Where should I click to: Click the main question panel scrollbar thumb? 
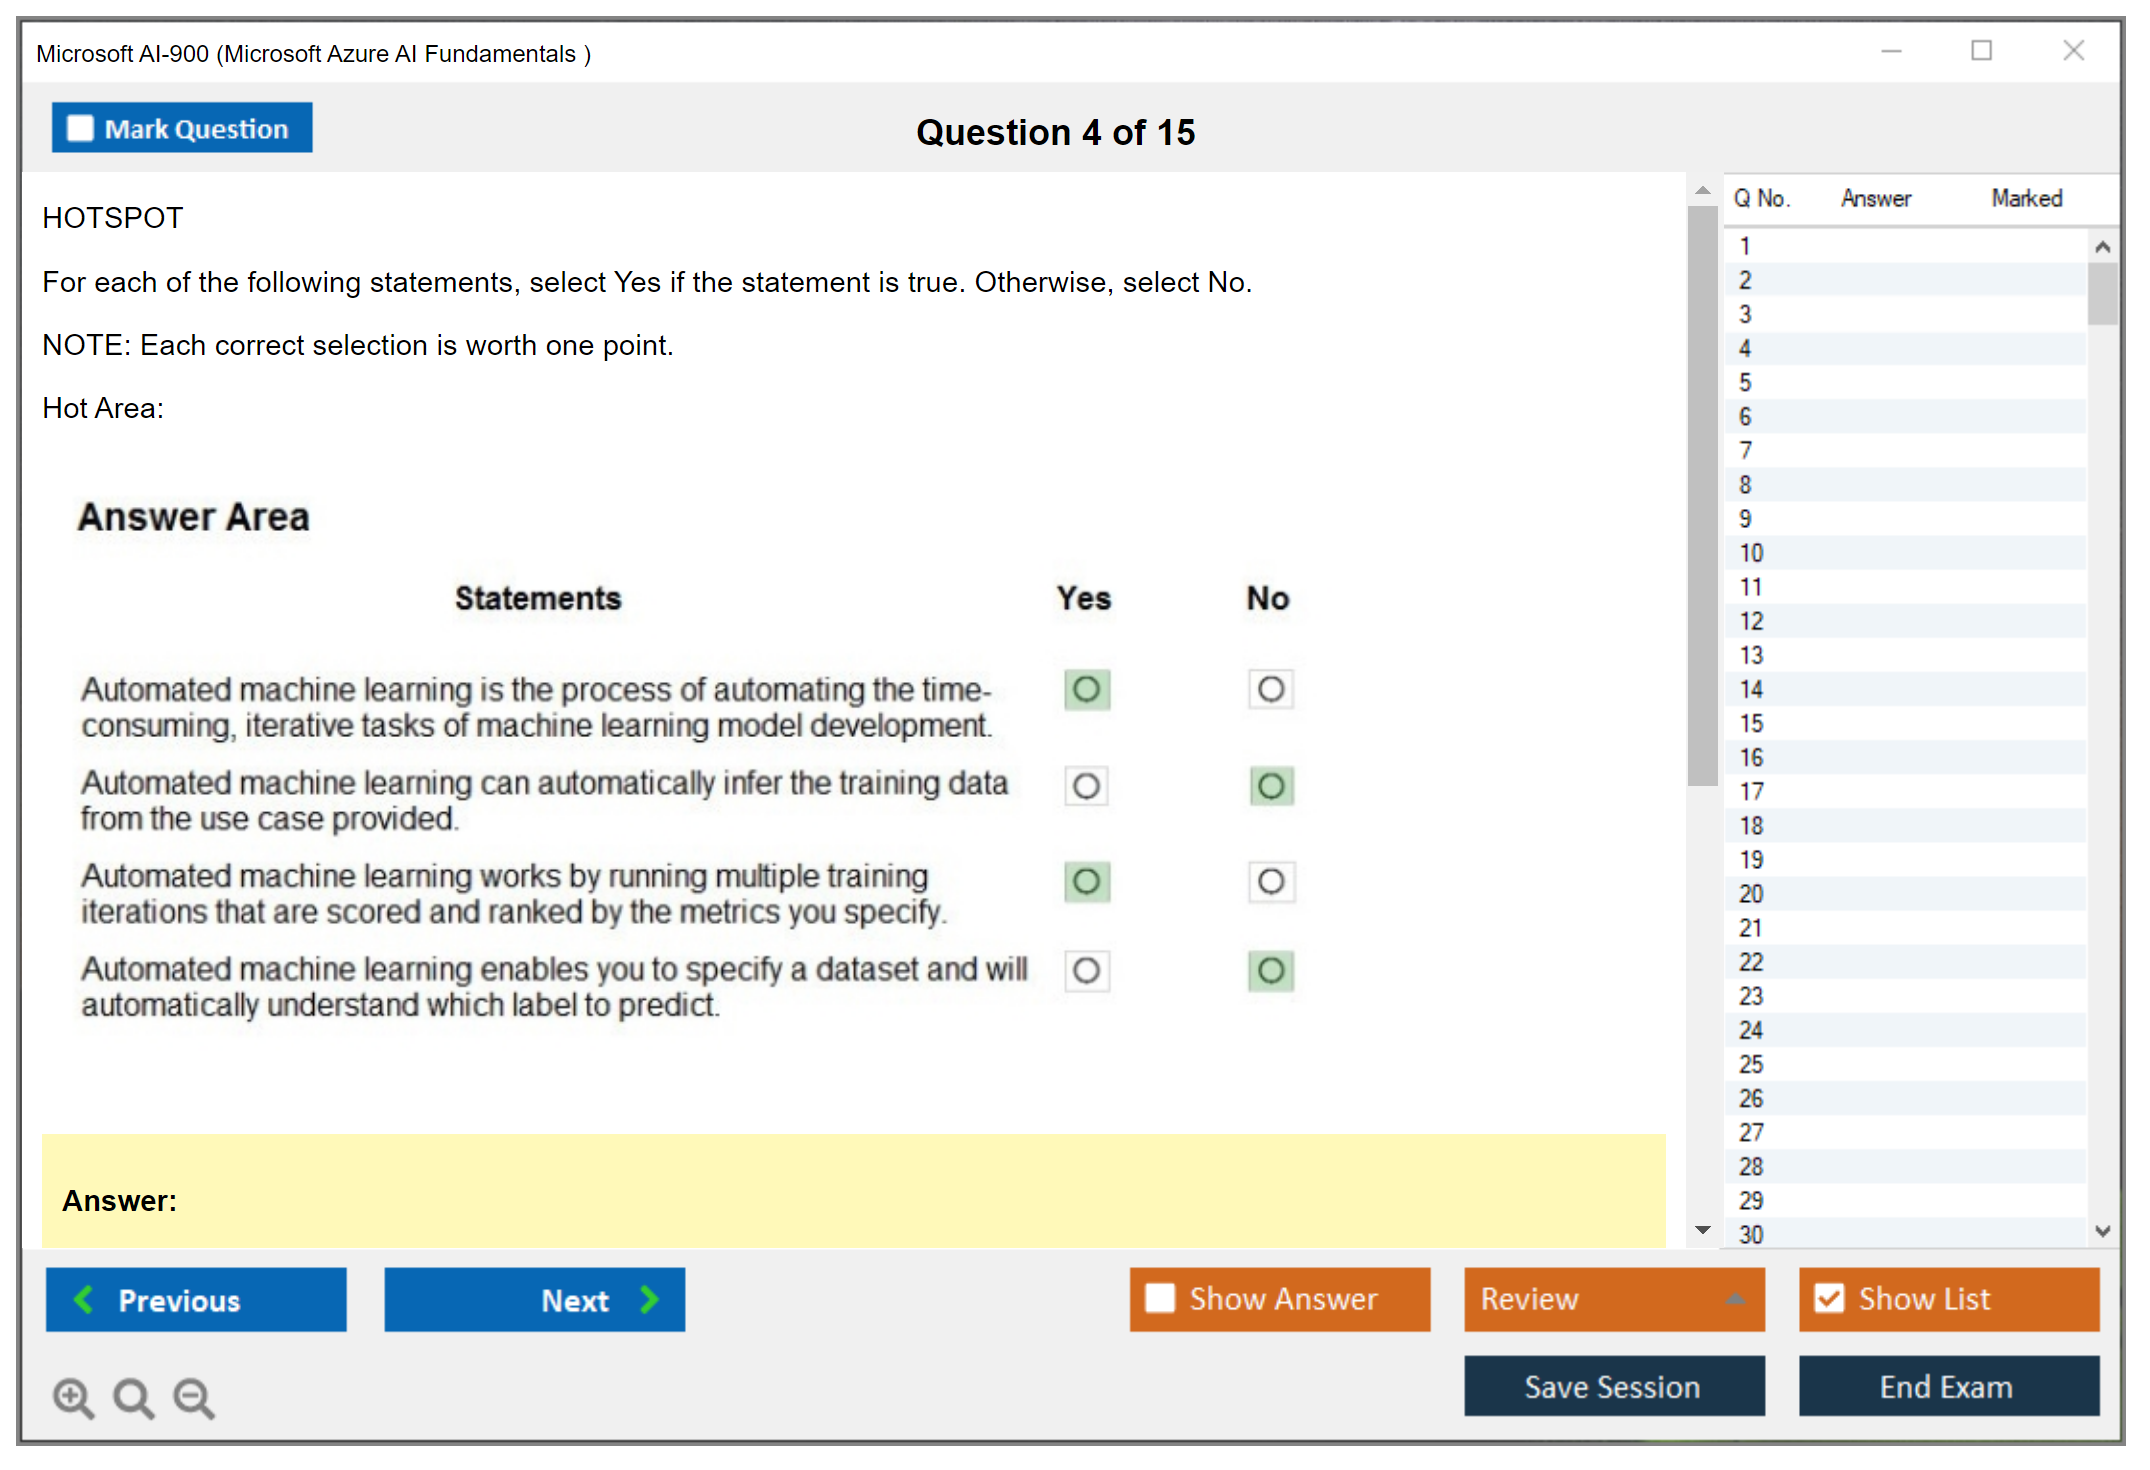(1702, 495)
